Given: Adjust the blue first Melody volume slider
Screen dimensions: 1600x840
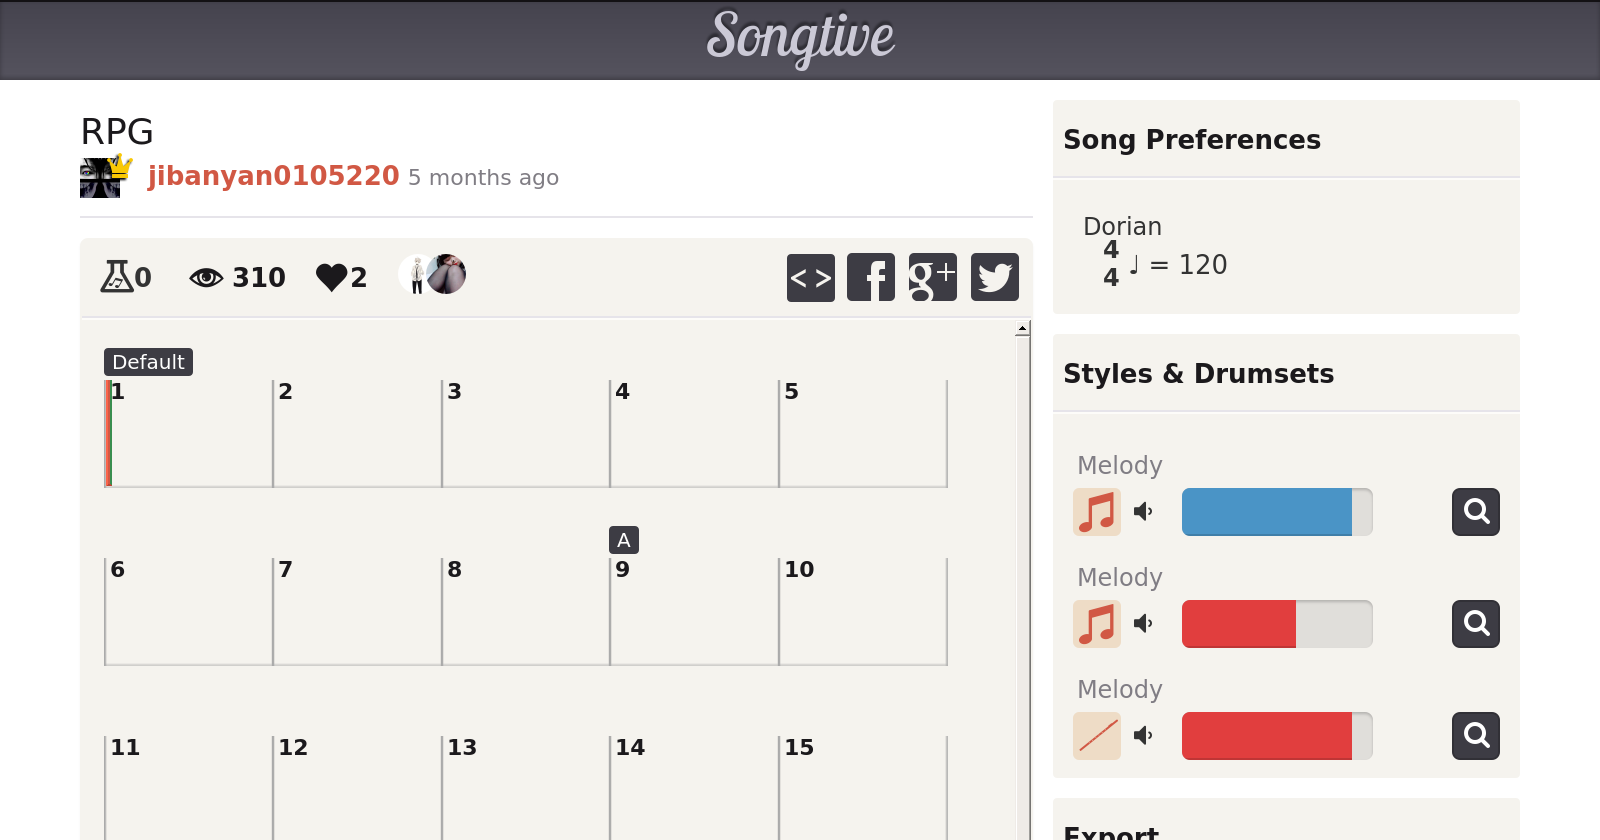Looking at the screenshot, I should (1276, 512).
